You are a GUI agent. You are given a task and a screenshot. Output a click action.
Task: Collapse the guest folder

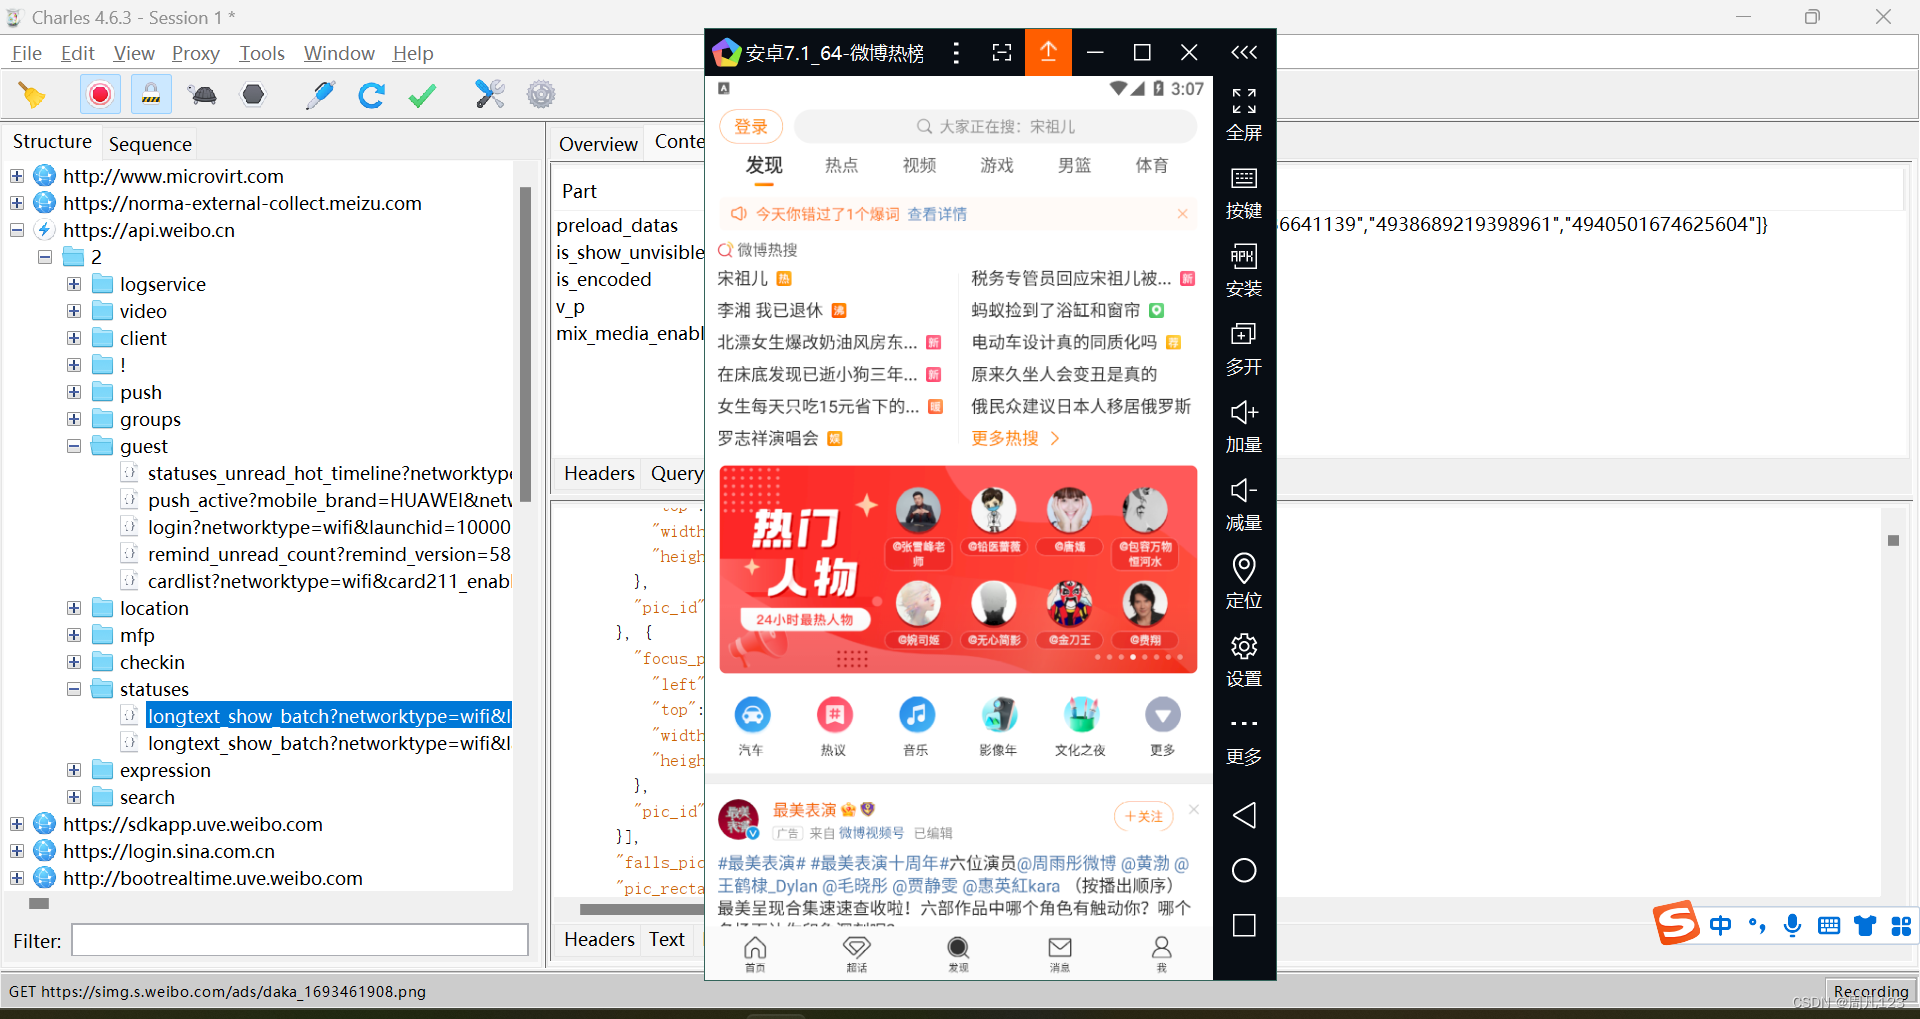(74, 446)
